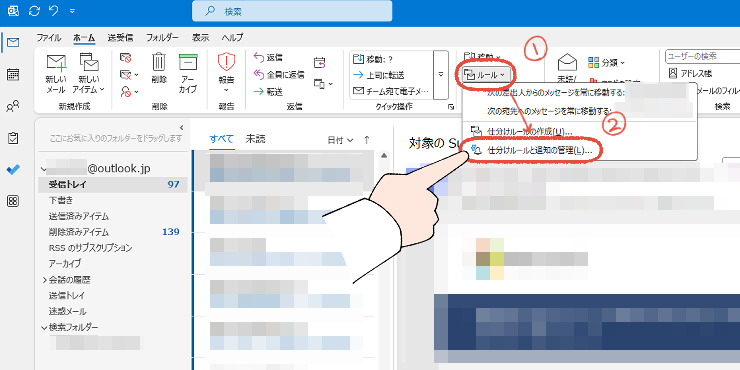
Task: Show すべて messages tab
Action: [x=221, y=139]
